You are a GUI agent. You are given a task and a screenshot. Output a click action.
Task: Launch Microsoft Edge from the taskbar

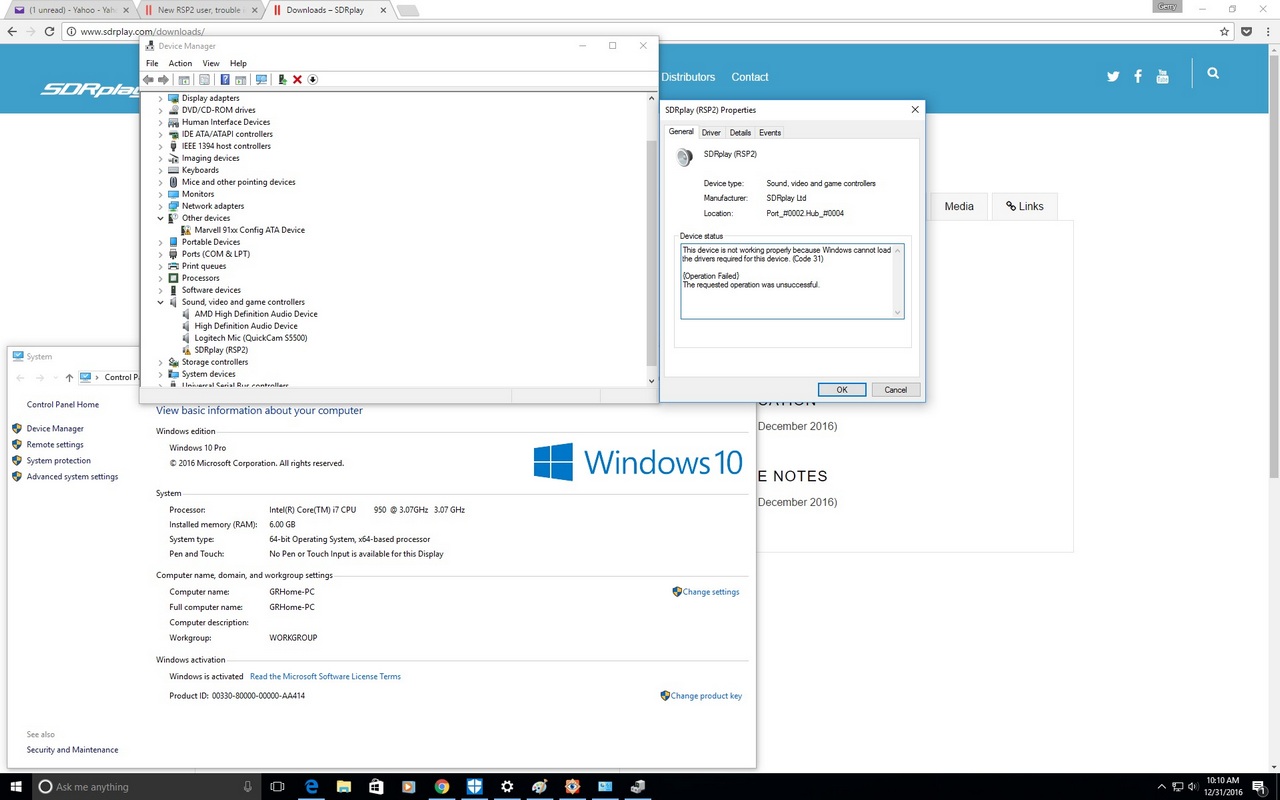(x=311, y=787)
